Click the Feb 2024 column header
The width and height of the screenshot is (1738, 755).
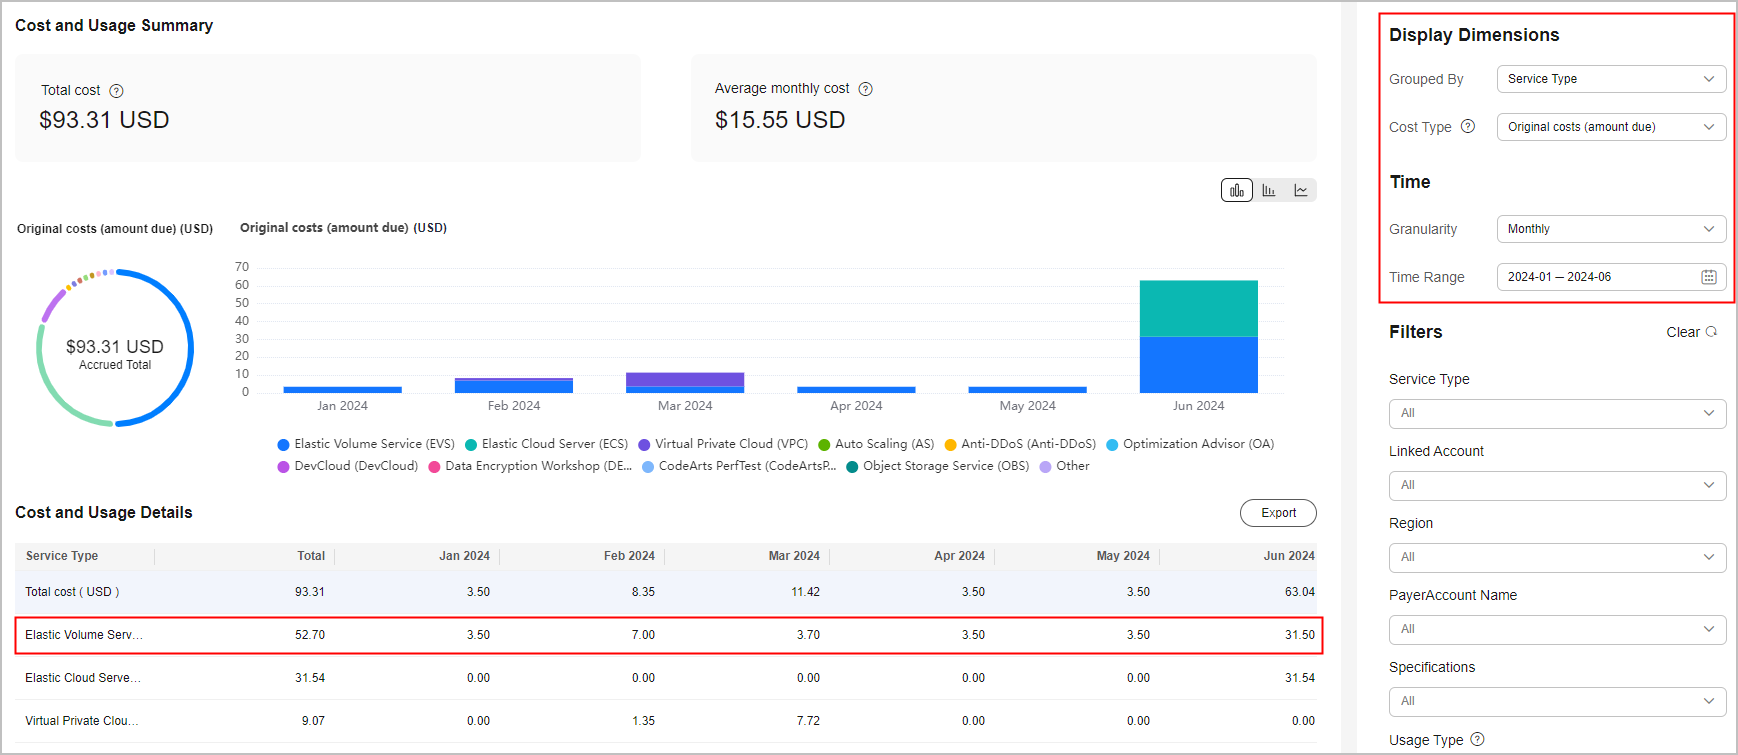pos(629,556)
